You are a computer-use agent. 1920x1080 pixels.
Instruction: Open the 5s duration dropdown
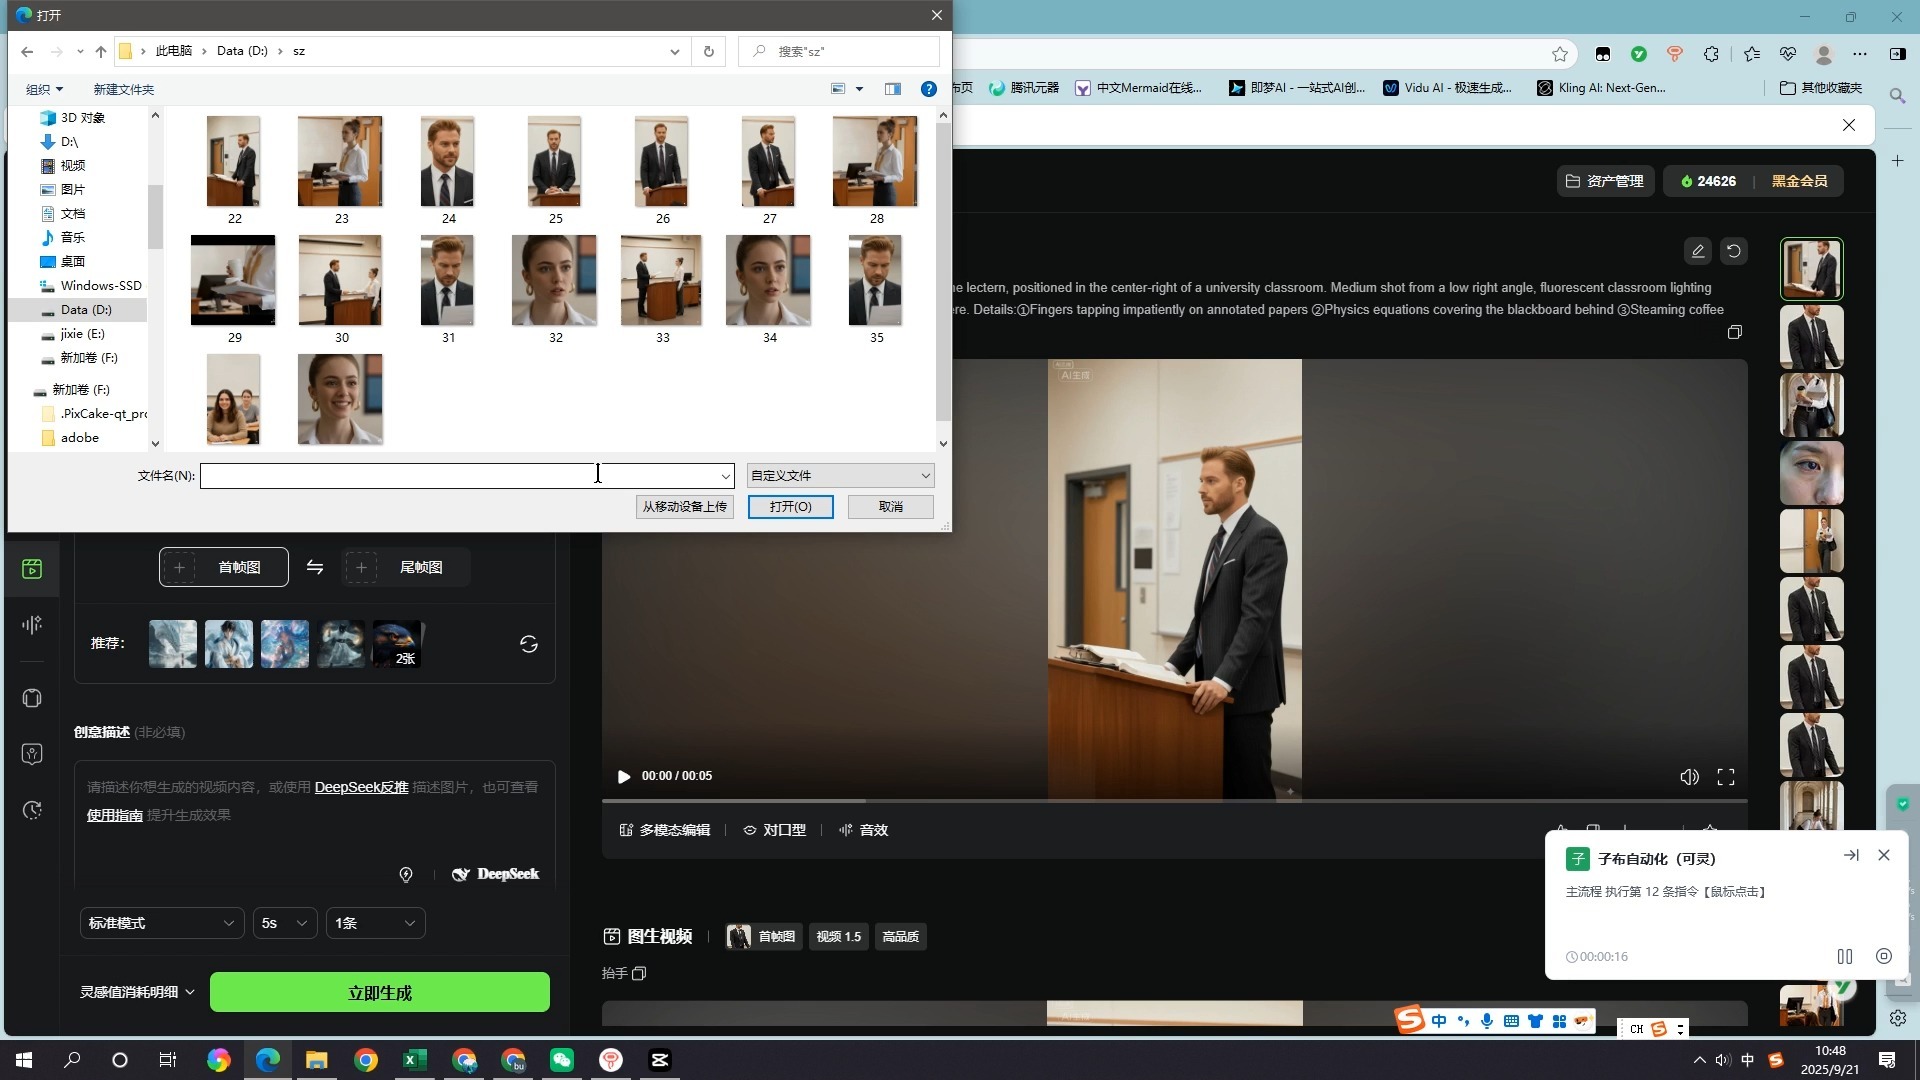[285, 923]
